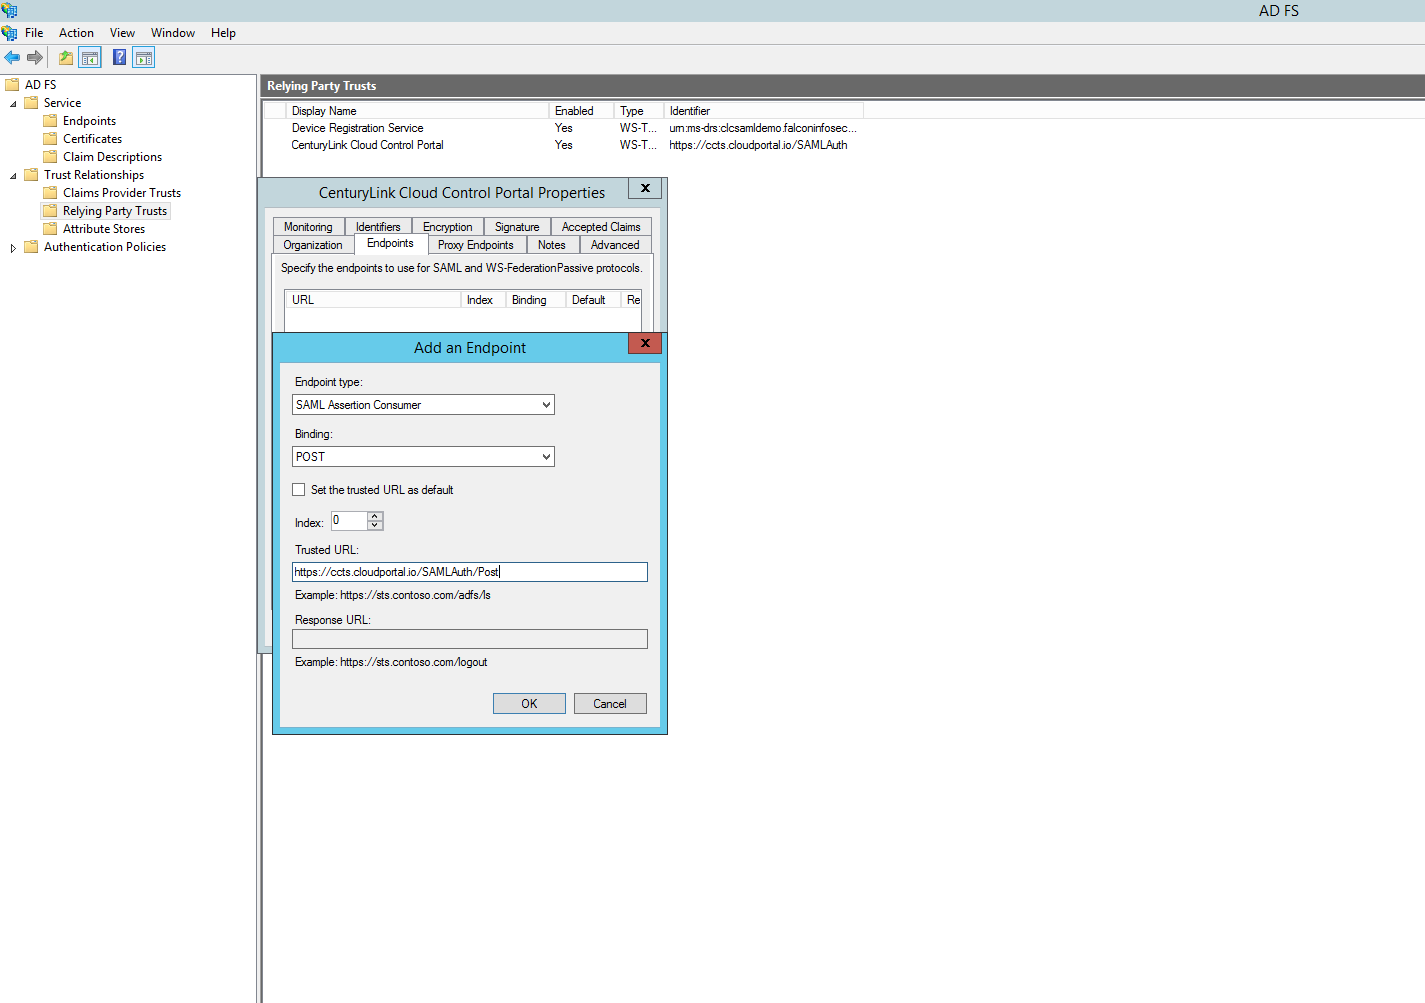
Task: Collapse the Trust Relationships tree node
Action: click(x=13, y=176)
